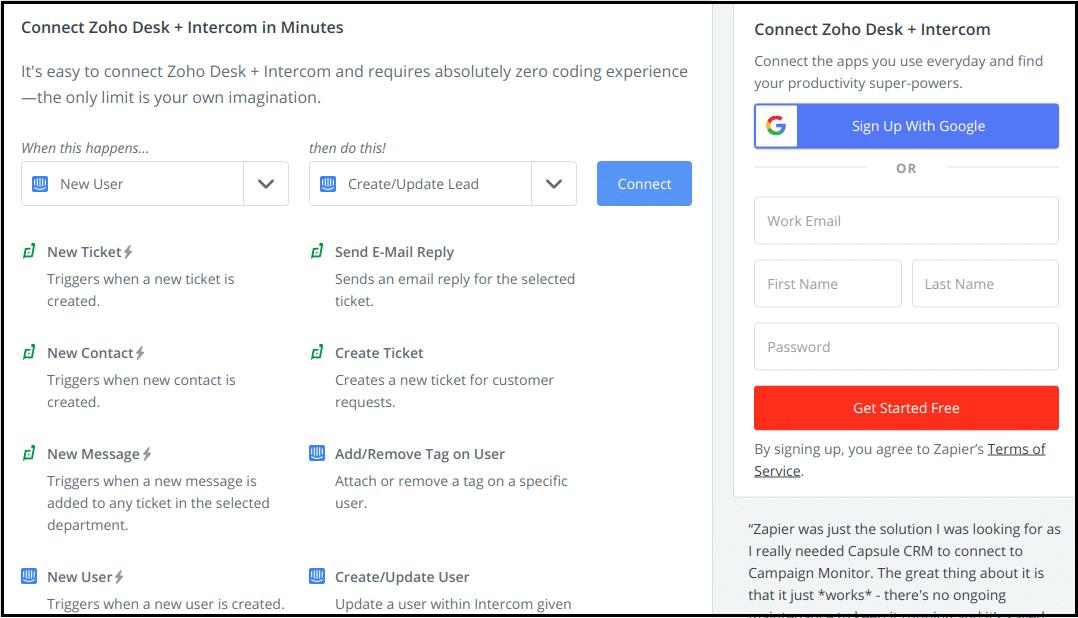
Task: Click 'Connect Zoho Desk + Intercom in Minutes' heading
Action: pos(182,27)
